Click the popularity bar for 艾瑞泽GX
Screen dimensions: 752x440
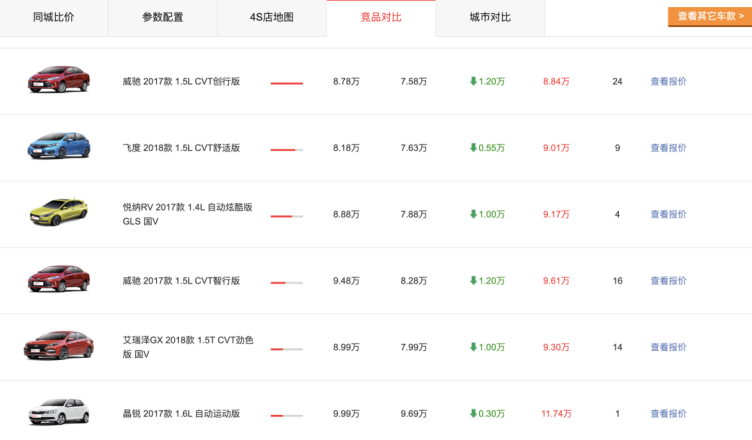tap(287, 349)
